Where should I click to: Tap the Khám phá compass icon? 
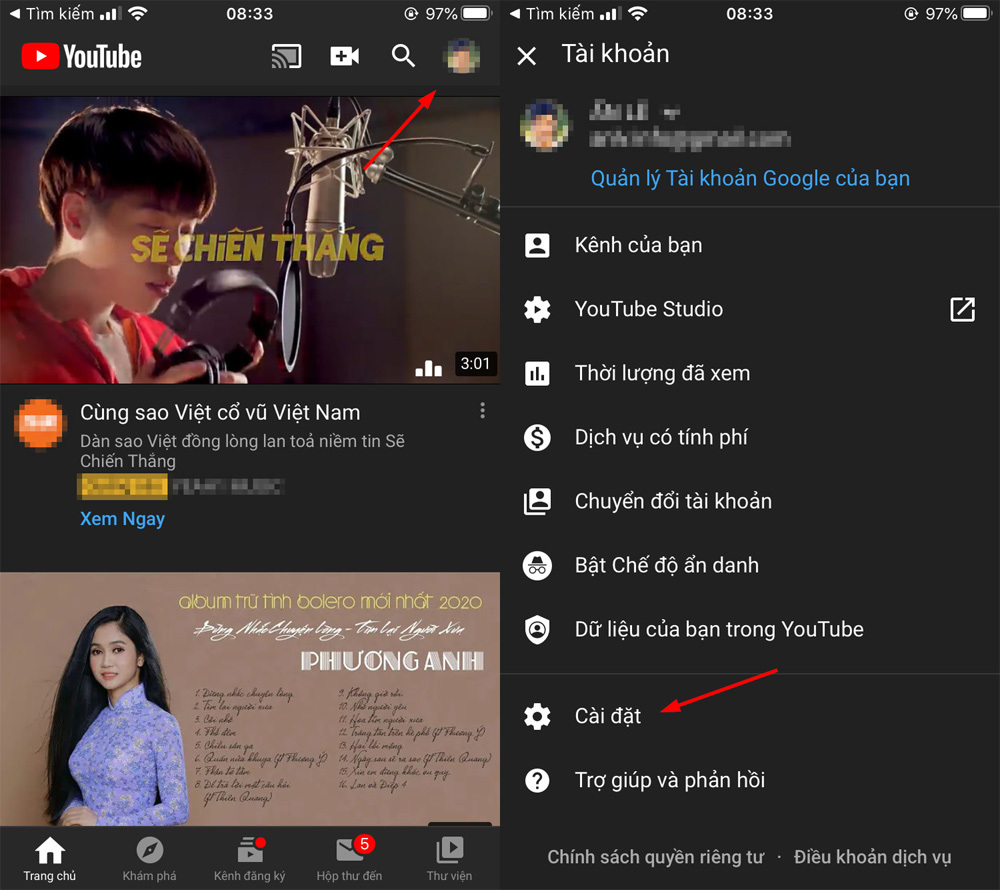click(149, 857)
